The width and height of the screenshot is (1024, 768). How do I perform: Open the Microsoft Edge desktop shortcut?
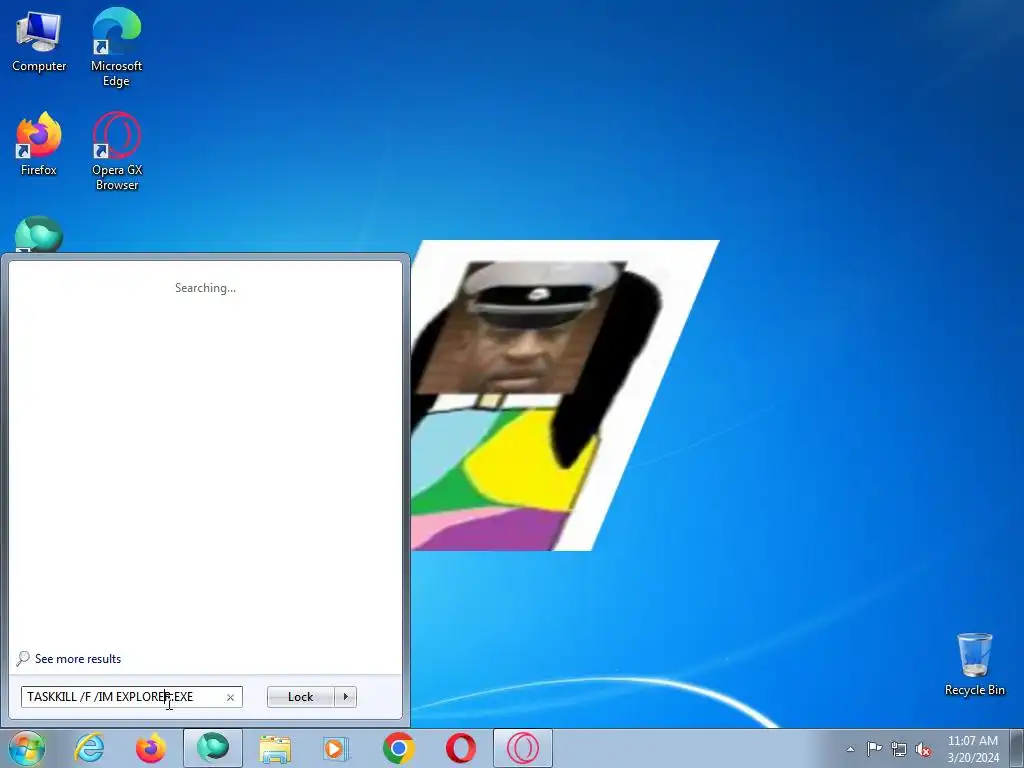tap(116, 47)
